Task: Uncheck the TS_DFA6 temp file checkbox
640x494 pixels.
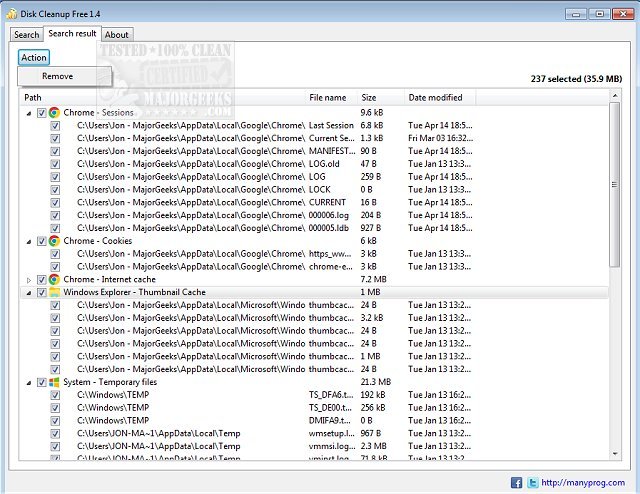Action: pos(55,395)
